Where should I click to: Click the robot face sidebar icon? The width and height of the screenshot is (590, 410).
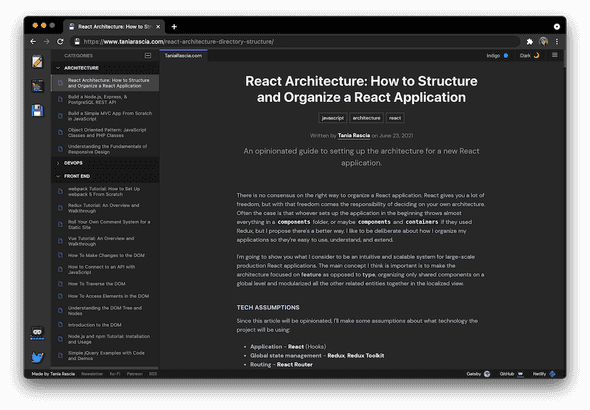click(37, 333)
